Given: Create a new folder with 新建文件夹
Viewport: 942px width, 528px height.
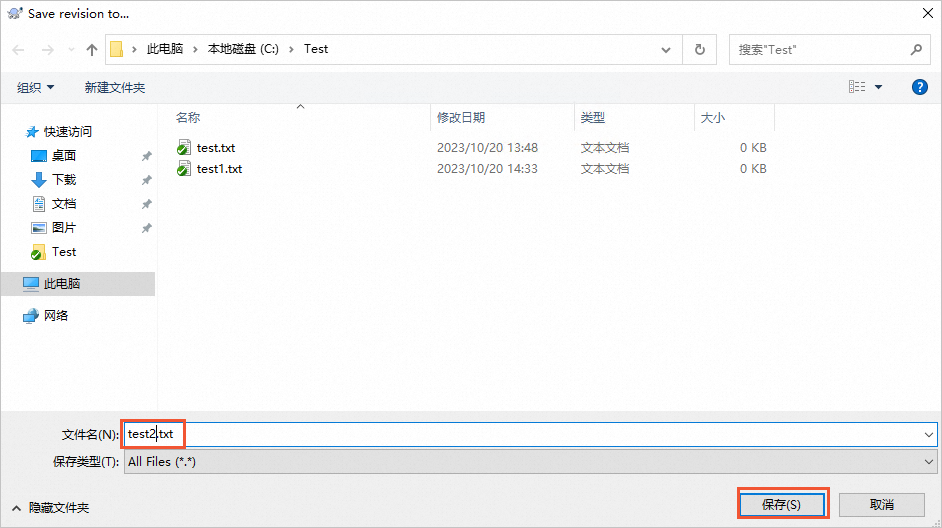Looking at the screenshot, I should 115,88.
